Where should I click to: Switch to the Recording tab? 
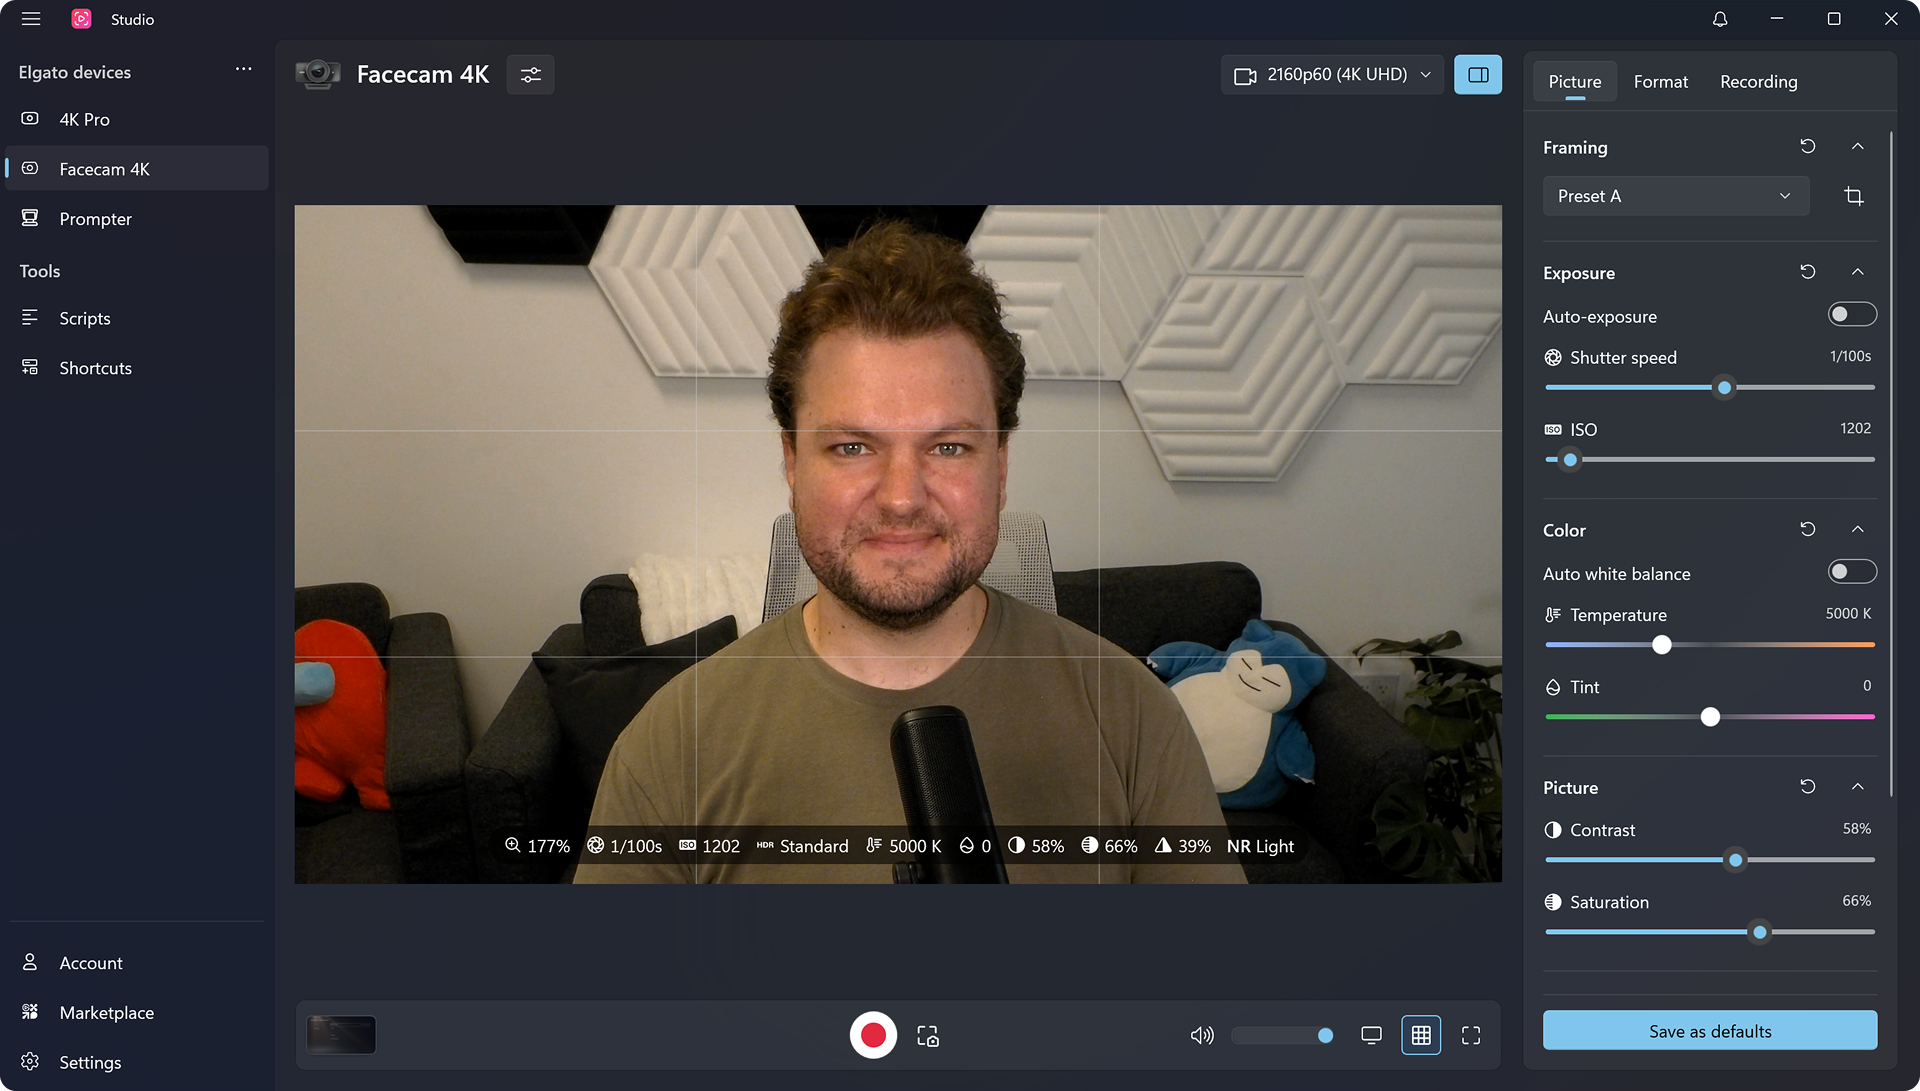click(x=1759, y=82)
